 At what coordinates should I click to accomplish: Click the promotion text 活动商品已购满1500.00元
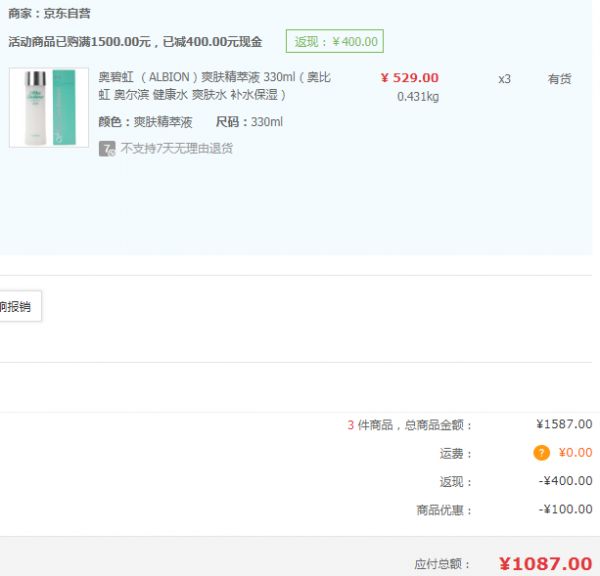(x=80, y=41)
